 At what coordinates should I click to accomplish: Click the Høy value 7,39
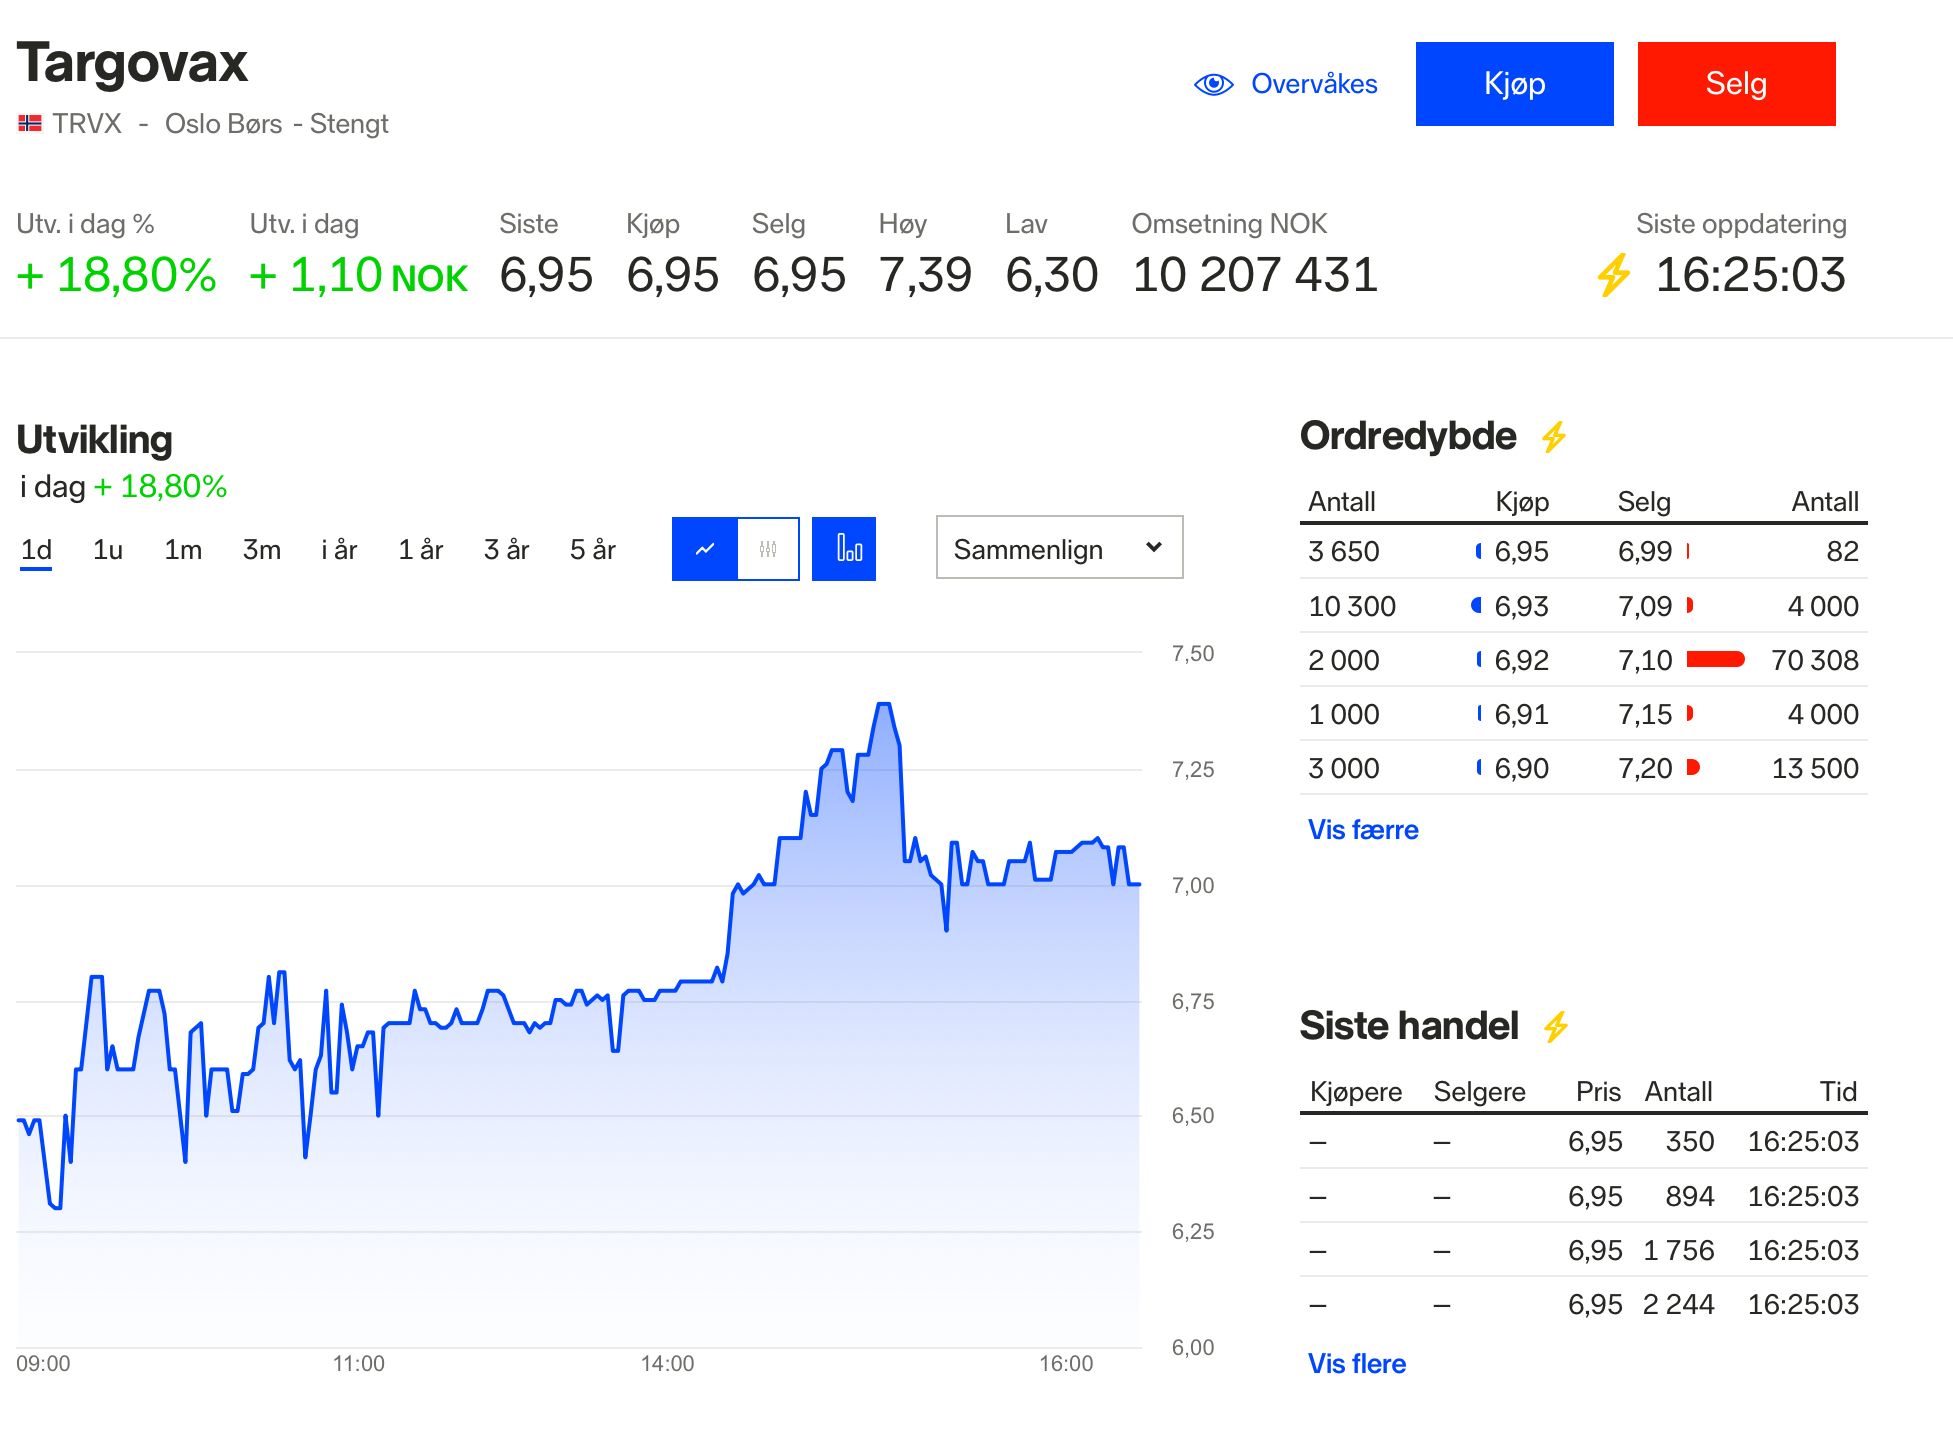pos(925,275)
